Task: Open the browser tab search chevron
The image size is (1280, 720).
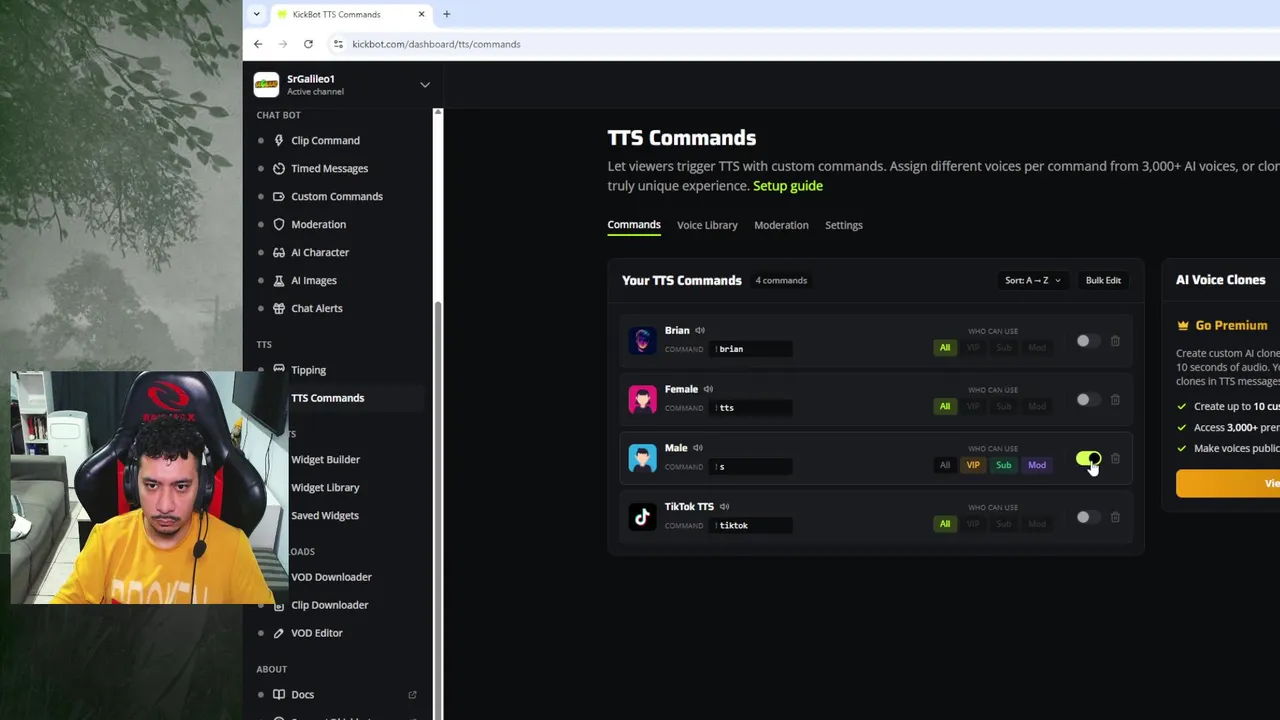Action: [x=257, y=14]
